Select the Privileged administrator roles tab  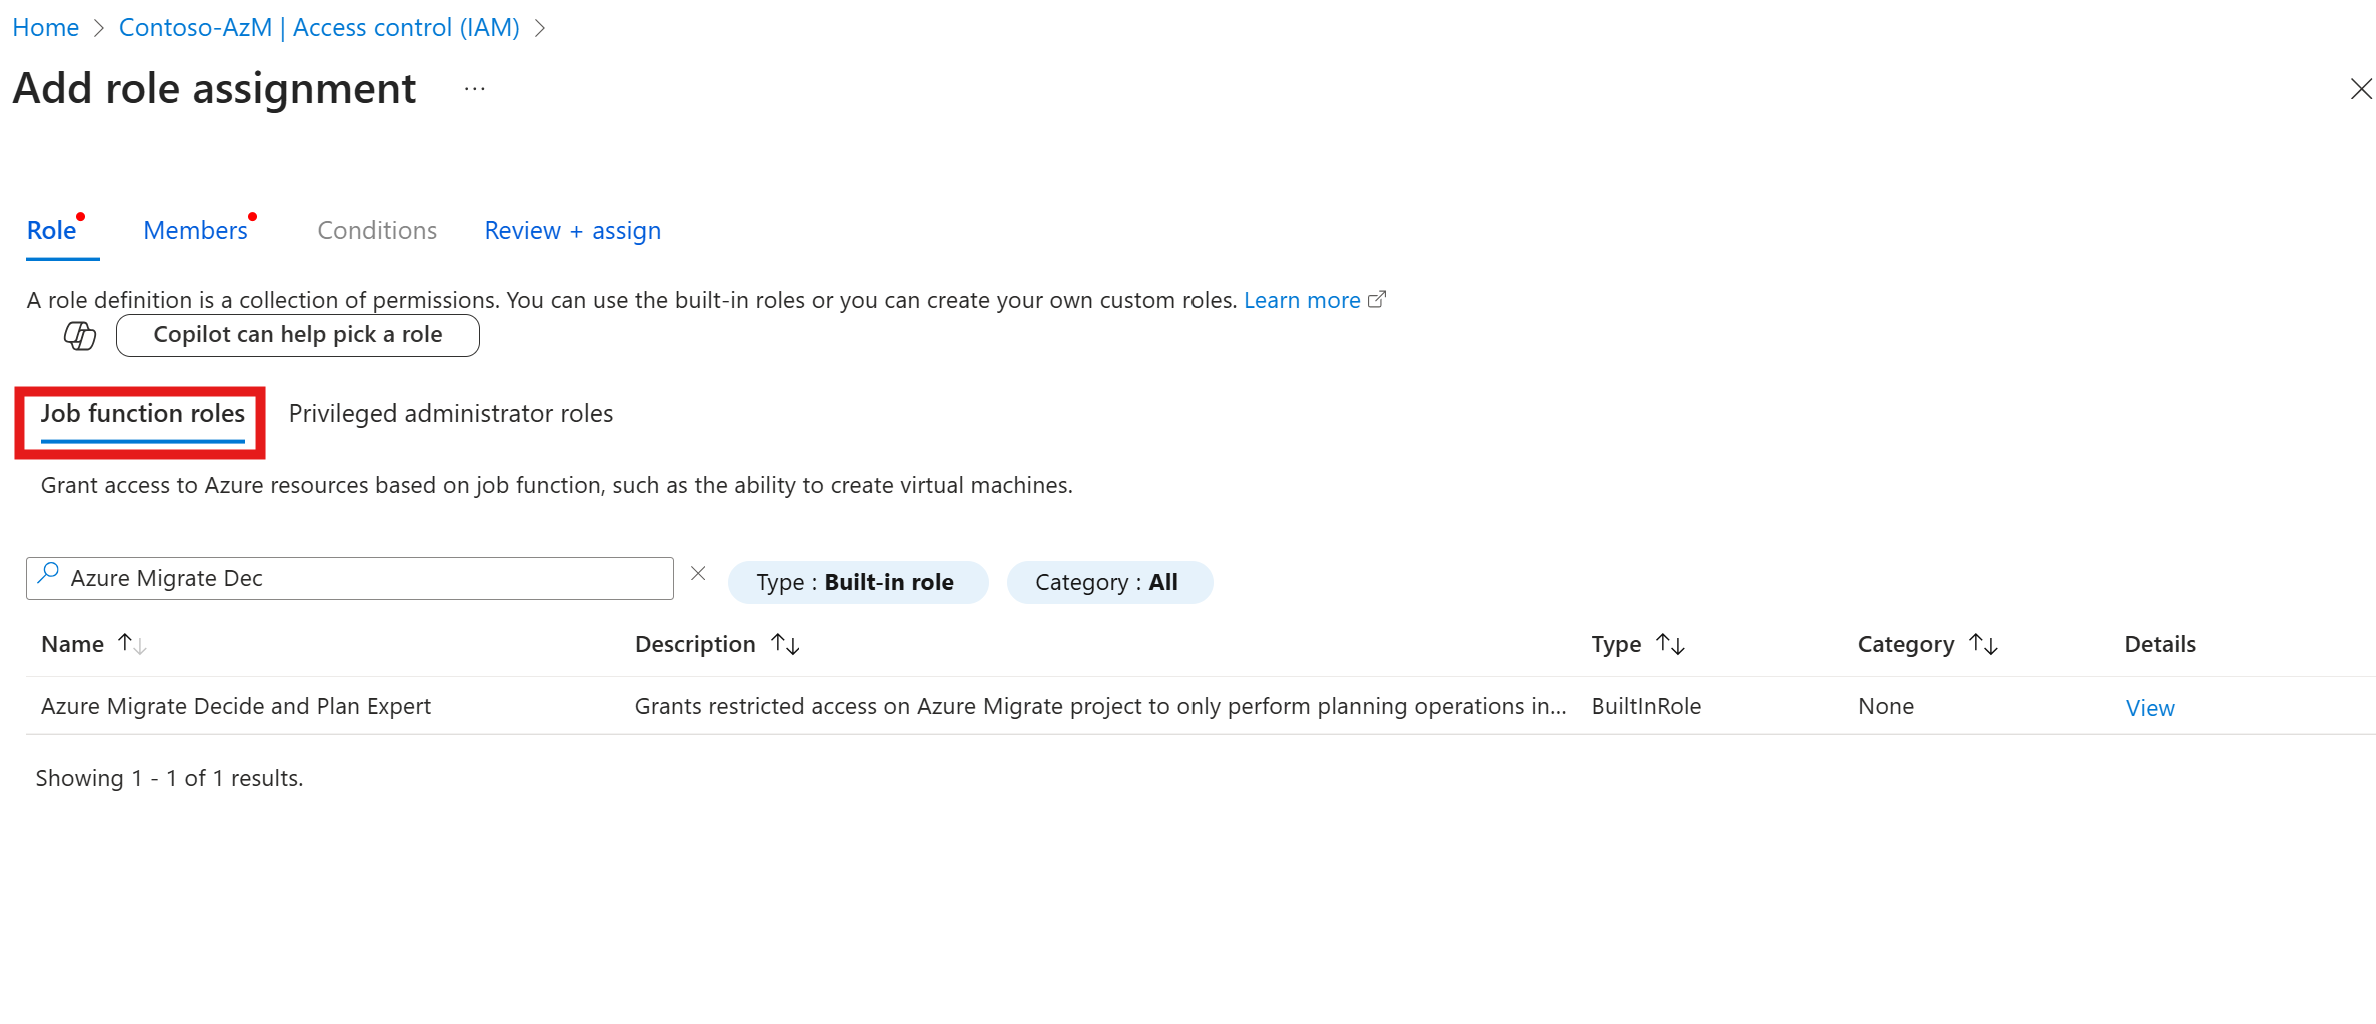[x=450, y=414]
